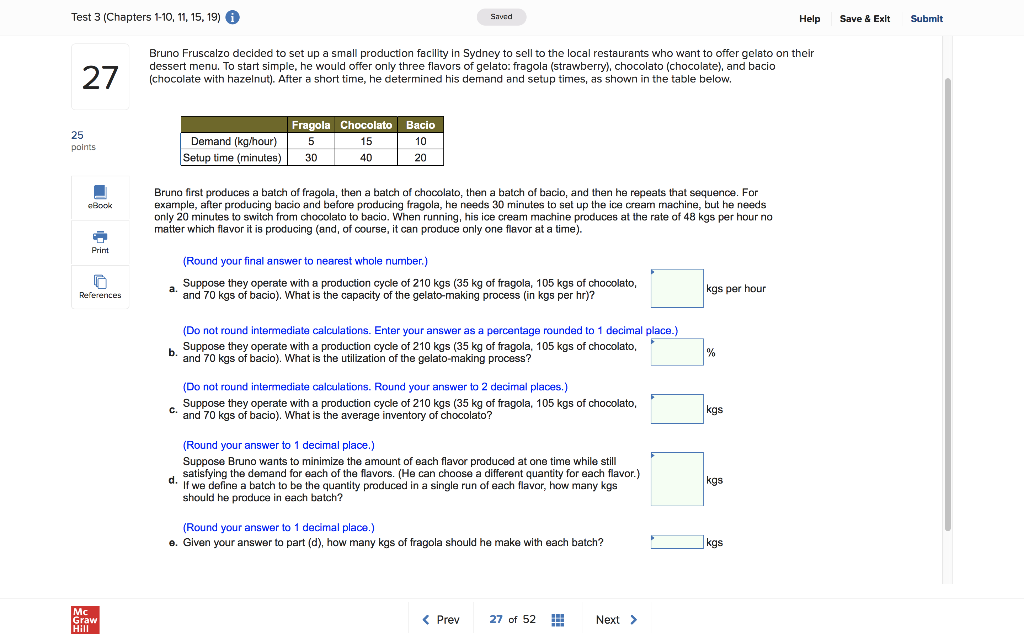Click the Chocolato demand cell '15'

tap(366, 141)
